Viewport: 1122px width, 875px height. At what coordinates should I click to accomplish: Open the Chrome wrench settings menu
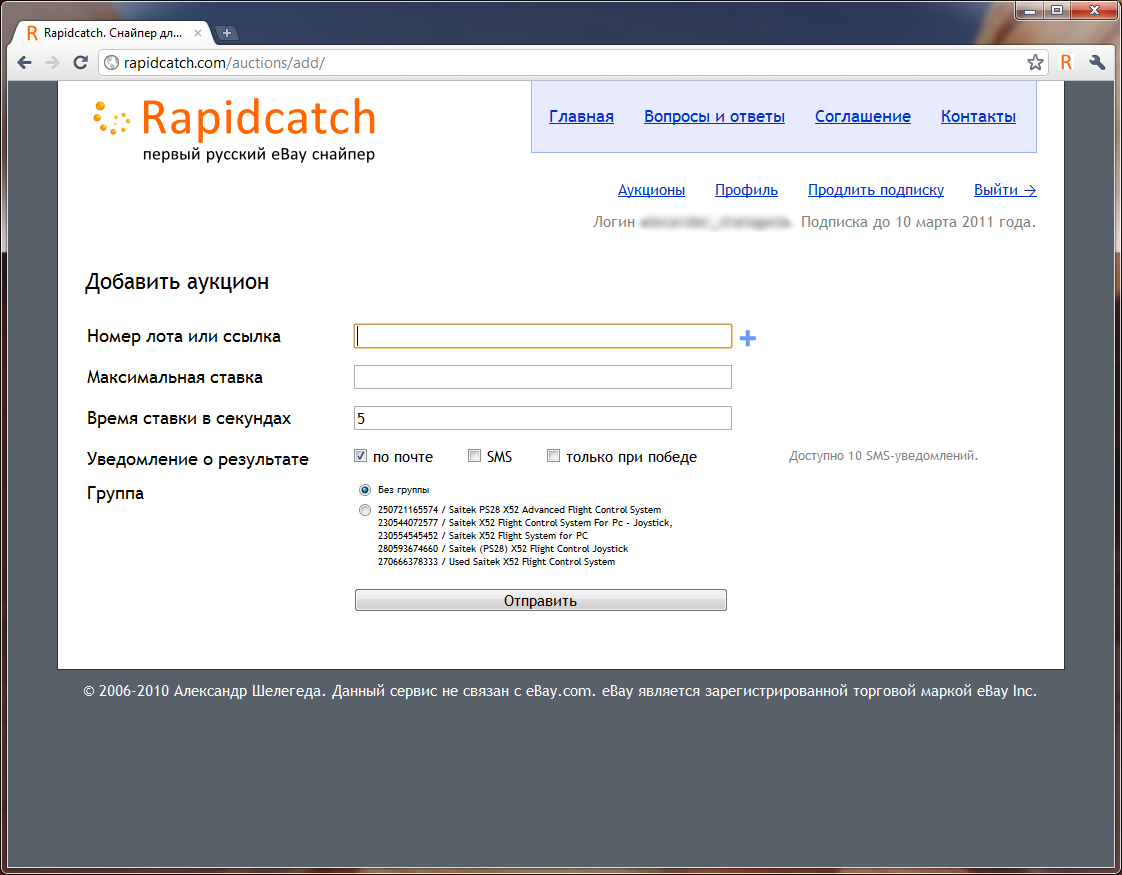coord(1097,63)
